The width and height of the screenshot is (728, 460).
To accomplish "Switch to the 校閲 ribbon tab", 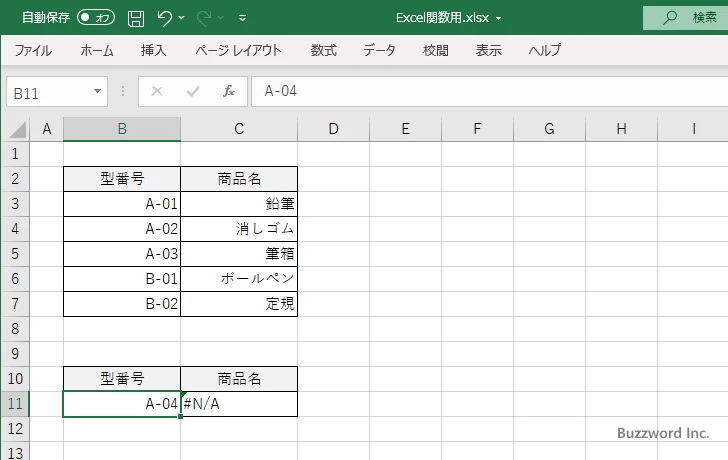I will 436,50.
